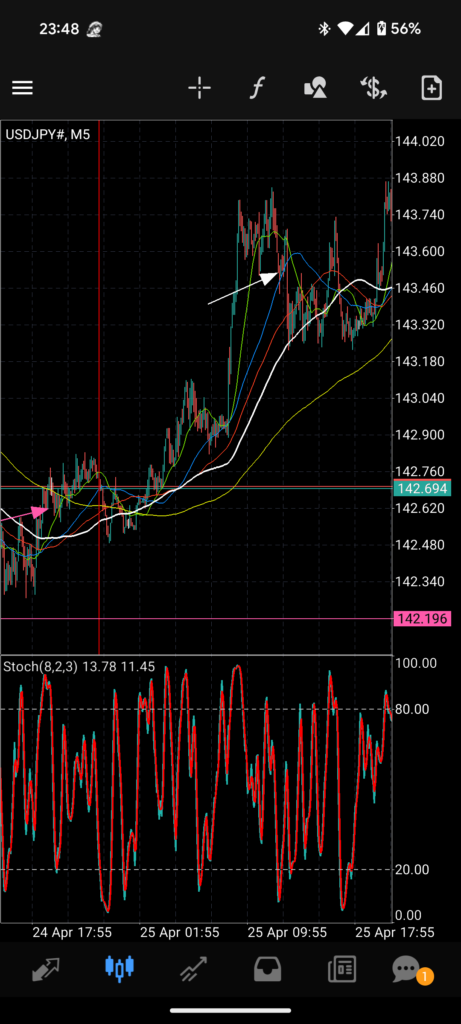
Task: Tap the pink arrow drawing on chart
Action: [25, 513]
